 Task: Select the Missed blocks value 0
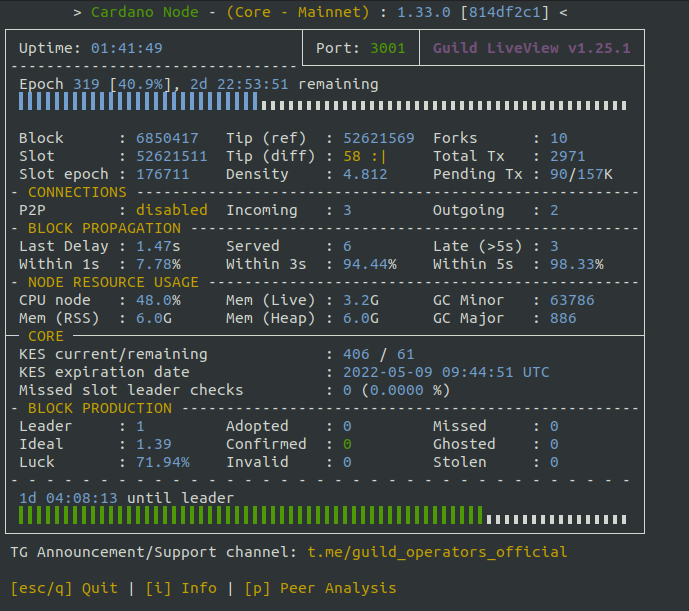click(554, 426)
